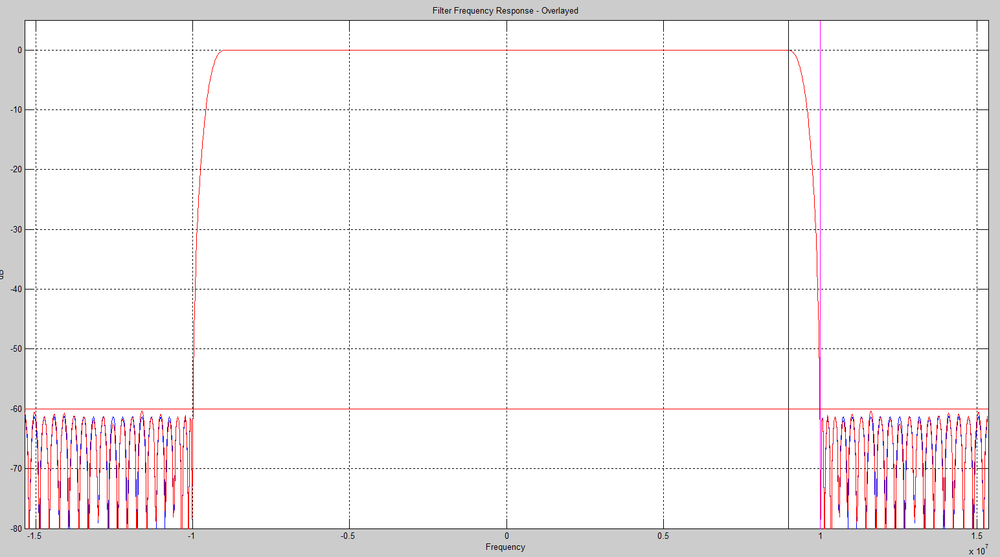The width and height of the screenshot is (1000, 557).
Task: Click the y-axis tick label -80
Action: tap(17, 528)
